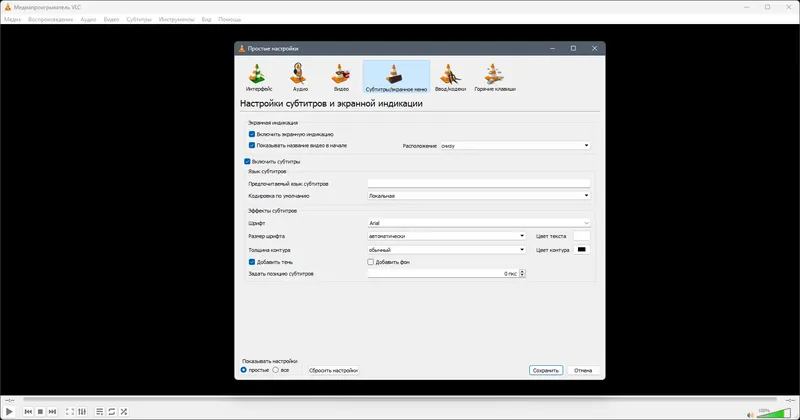Open the Аудио settings category
The image size is (800, 420).
[299, 77]
